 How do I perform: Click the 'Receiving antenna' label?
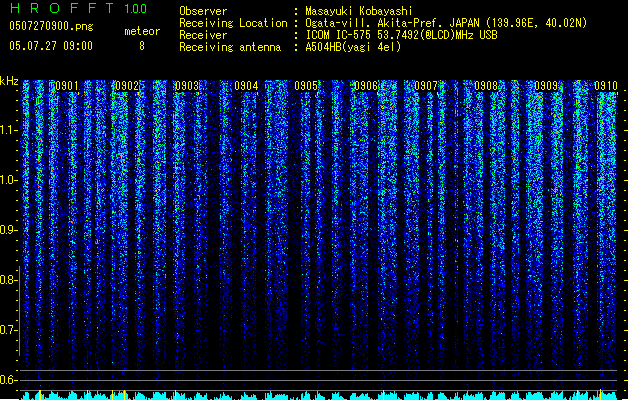230,47
